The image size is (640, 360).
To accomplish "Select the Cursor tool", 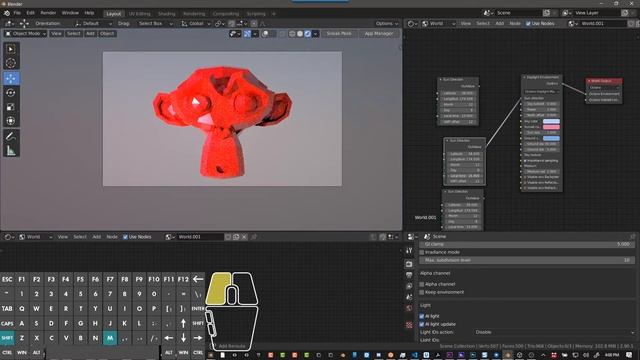I will click(x=11, y=63).
